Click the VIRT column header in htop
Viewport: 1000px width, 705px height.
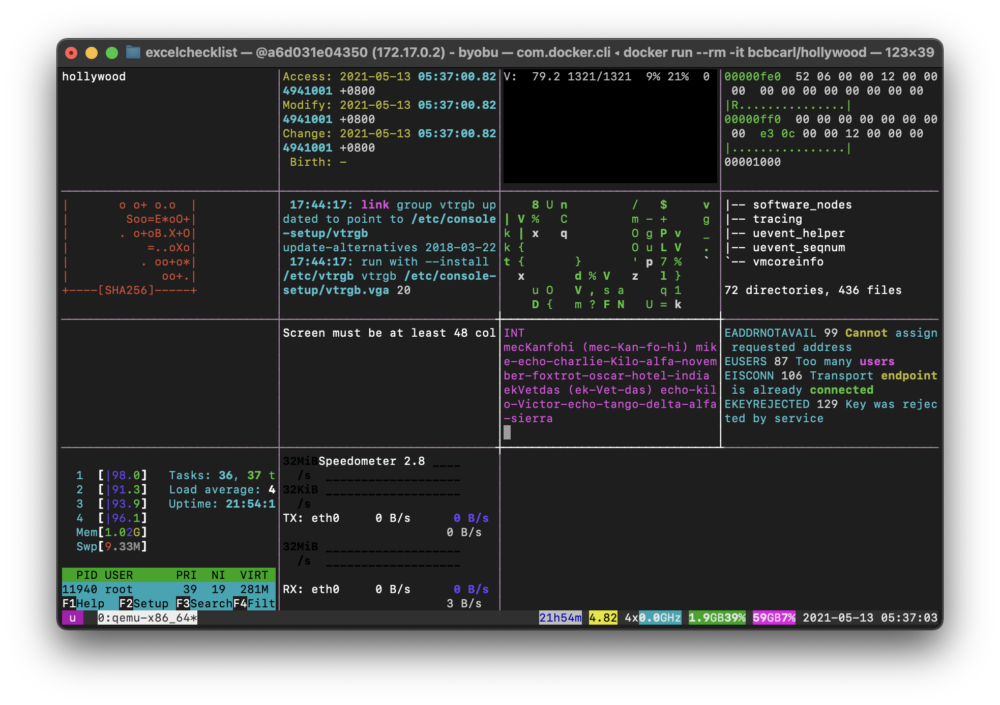pyautogui.click(x=254, y=575)
